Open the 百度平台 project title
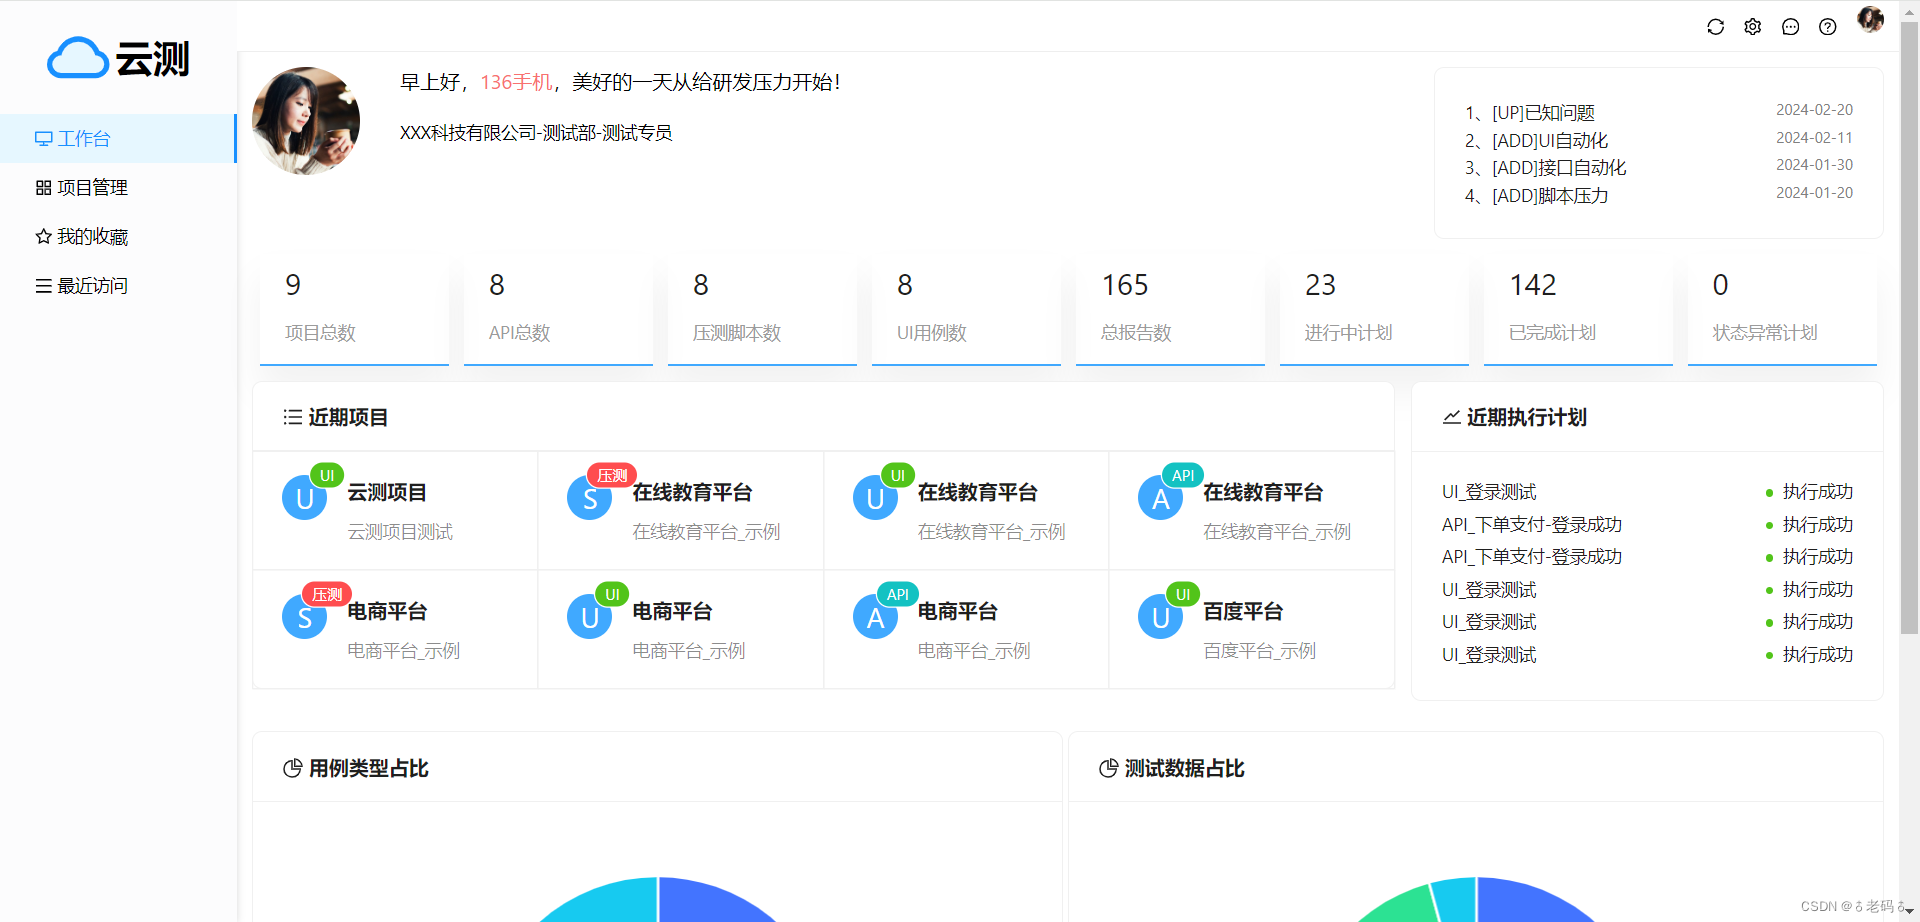This screenshot has width=1920, height=922. pos(1243,612)
